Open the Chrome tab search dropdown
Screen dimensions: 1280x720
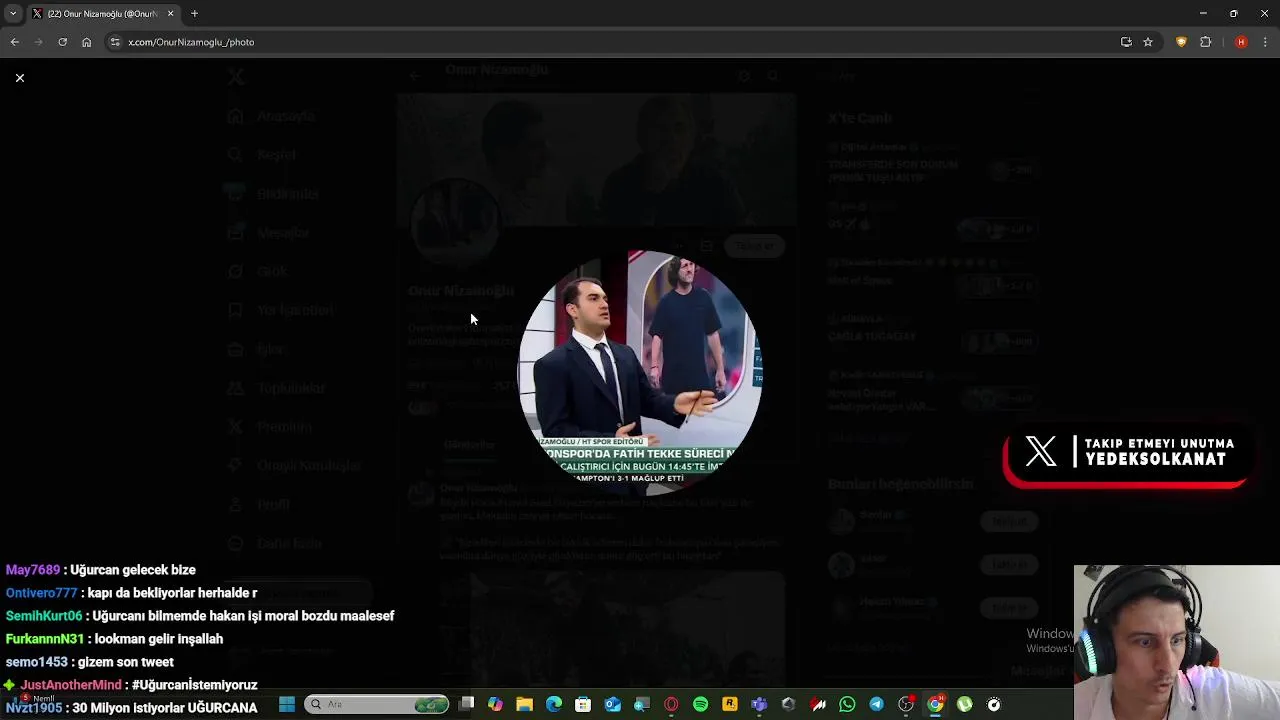(12, 13)
